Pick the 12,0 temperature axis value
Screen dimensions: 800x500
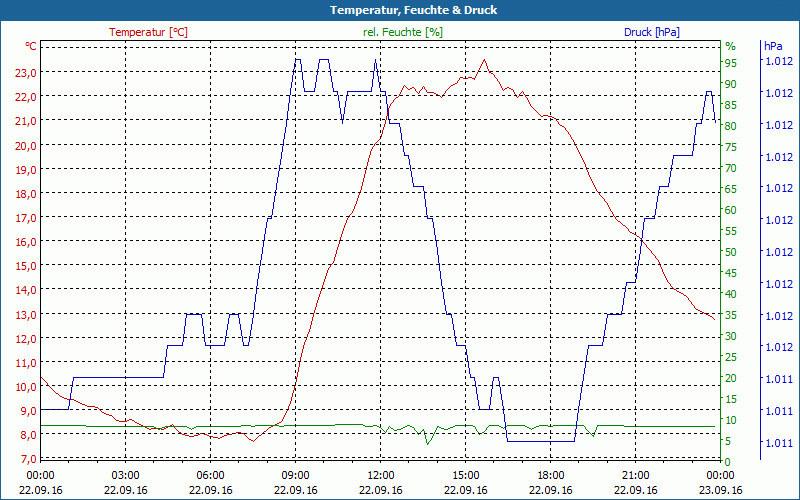tap(26, 339)
